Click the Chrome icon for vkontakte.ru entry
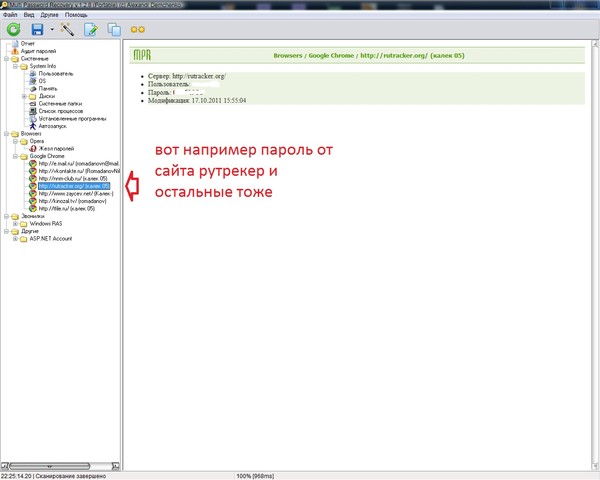600x480 pixels. pyautogui.click(x=33, y=171)
